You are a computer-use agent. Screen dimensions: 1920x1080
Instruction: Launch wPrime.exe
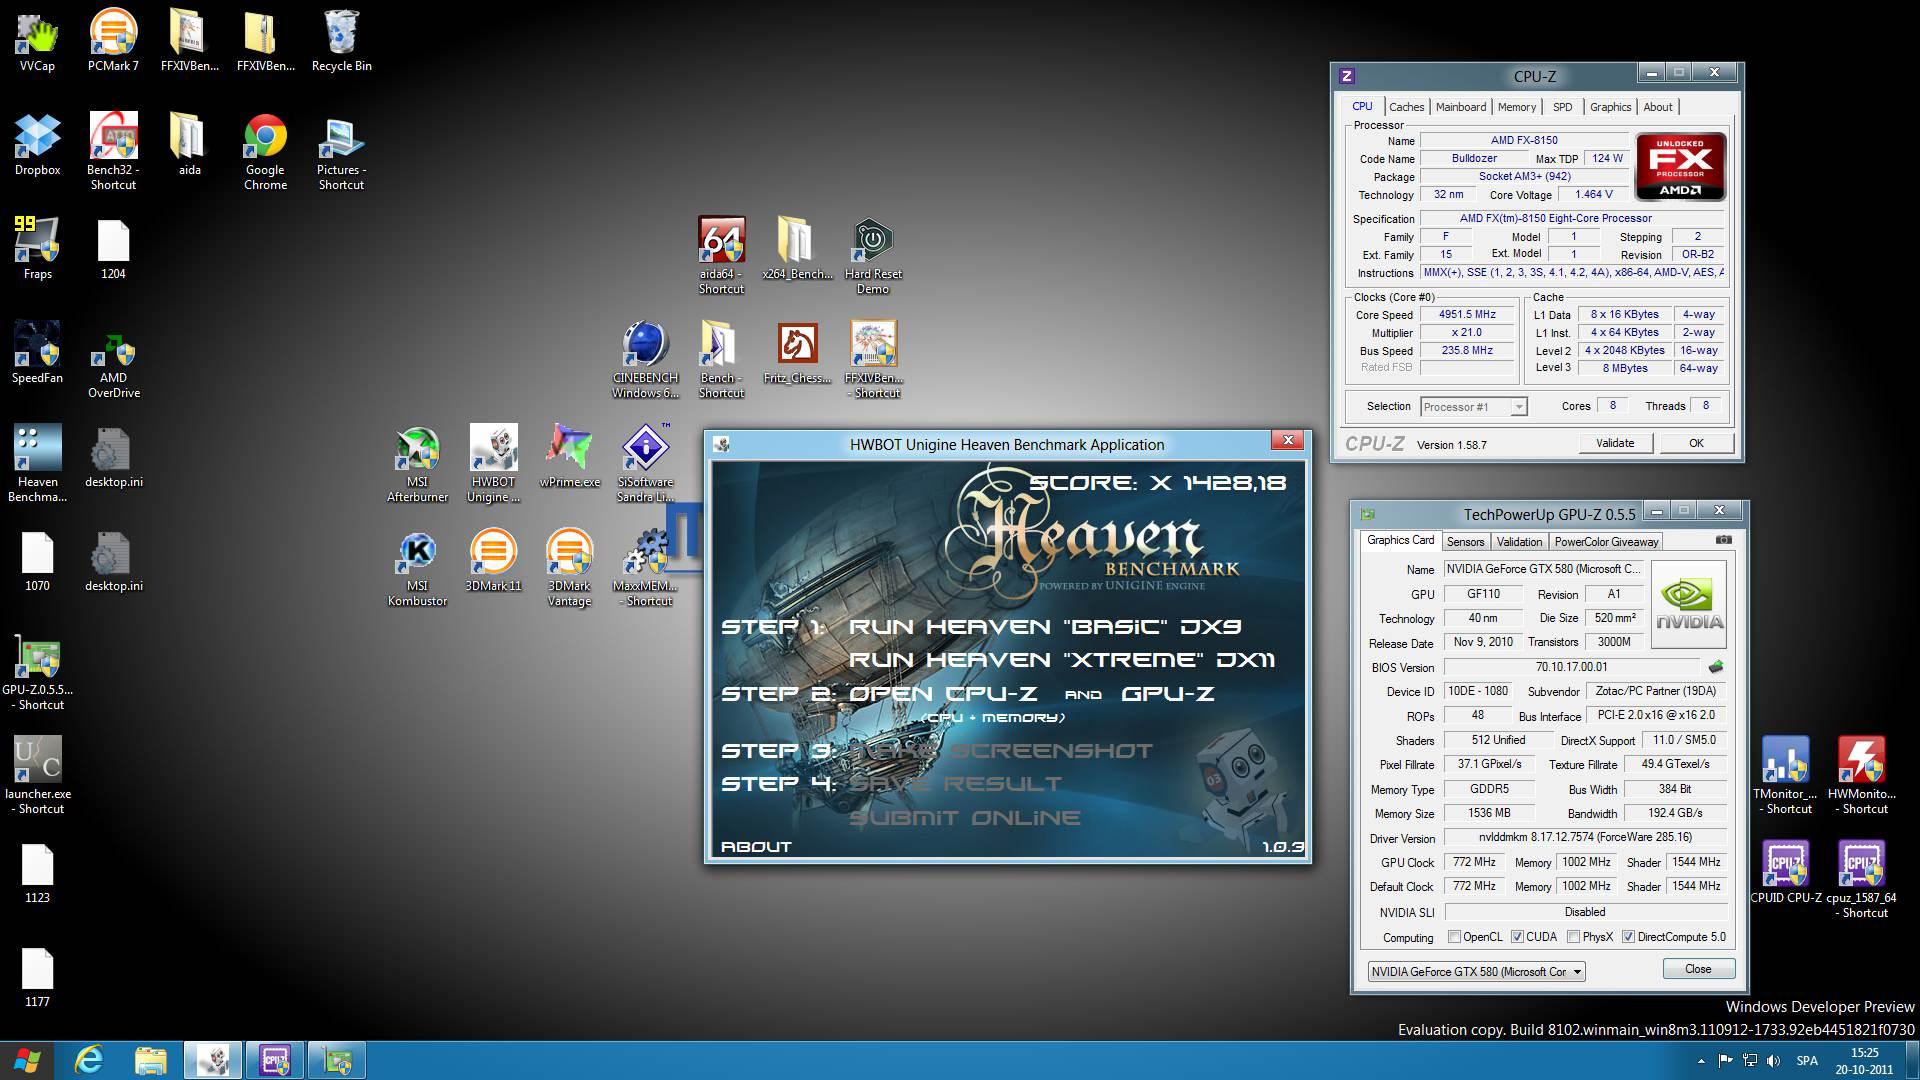pos(569,456)
